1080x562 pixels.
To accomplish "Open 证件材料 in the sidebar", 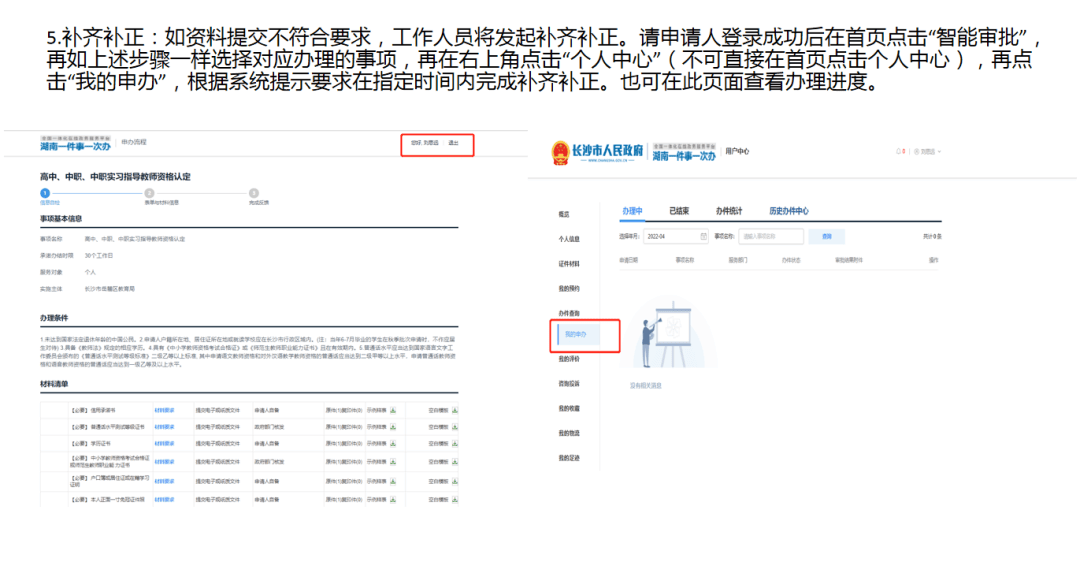I will point(569,264).
